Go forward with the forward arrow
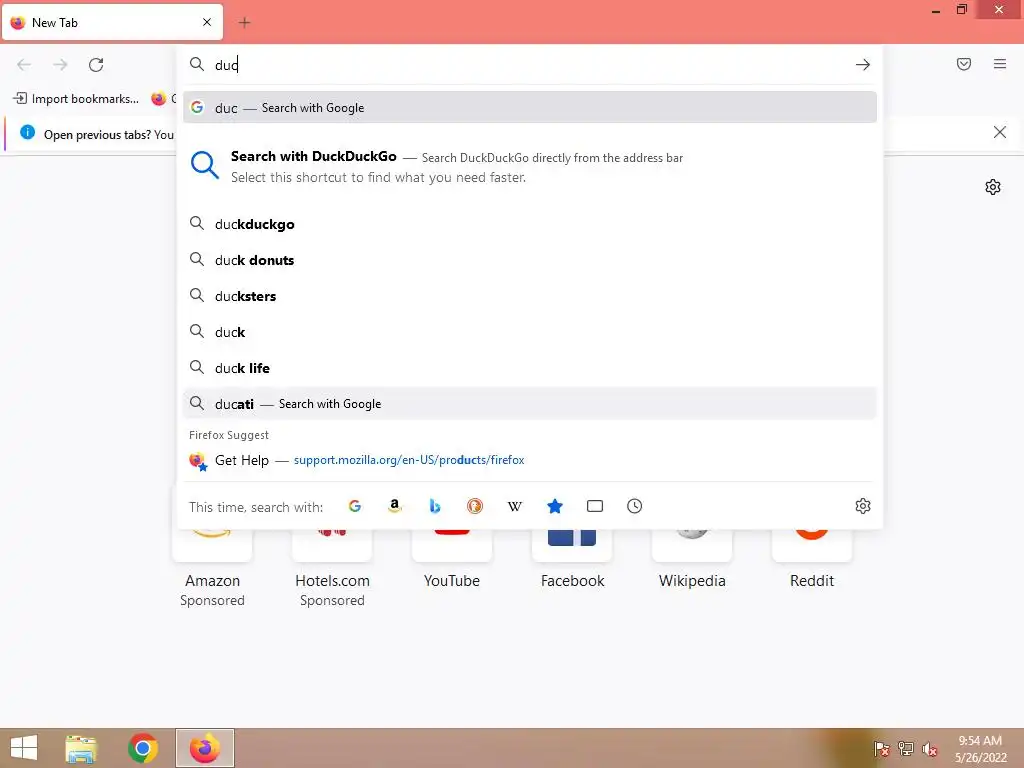This screenshot has height=768, width=1024. click(60, 65)
